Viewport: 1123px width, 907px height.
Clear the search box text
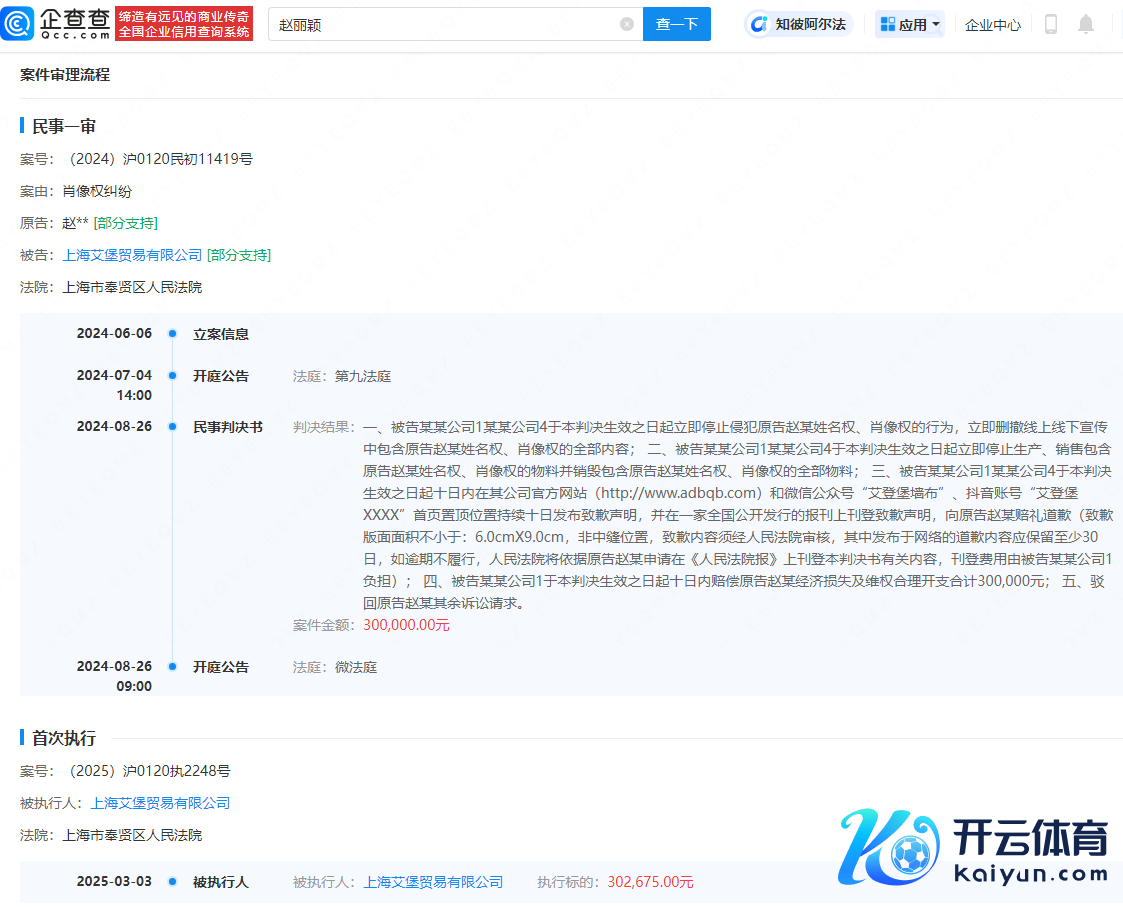[627, 24]
